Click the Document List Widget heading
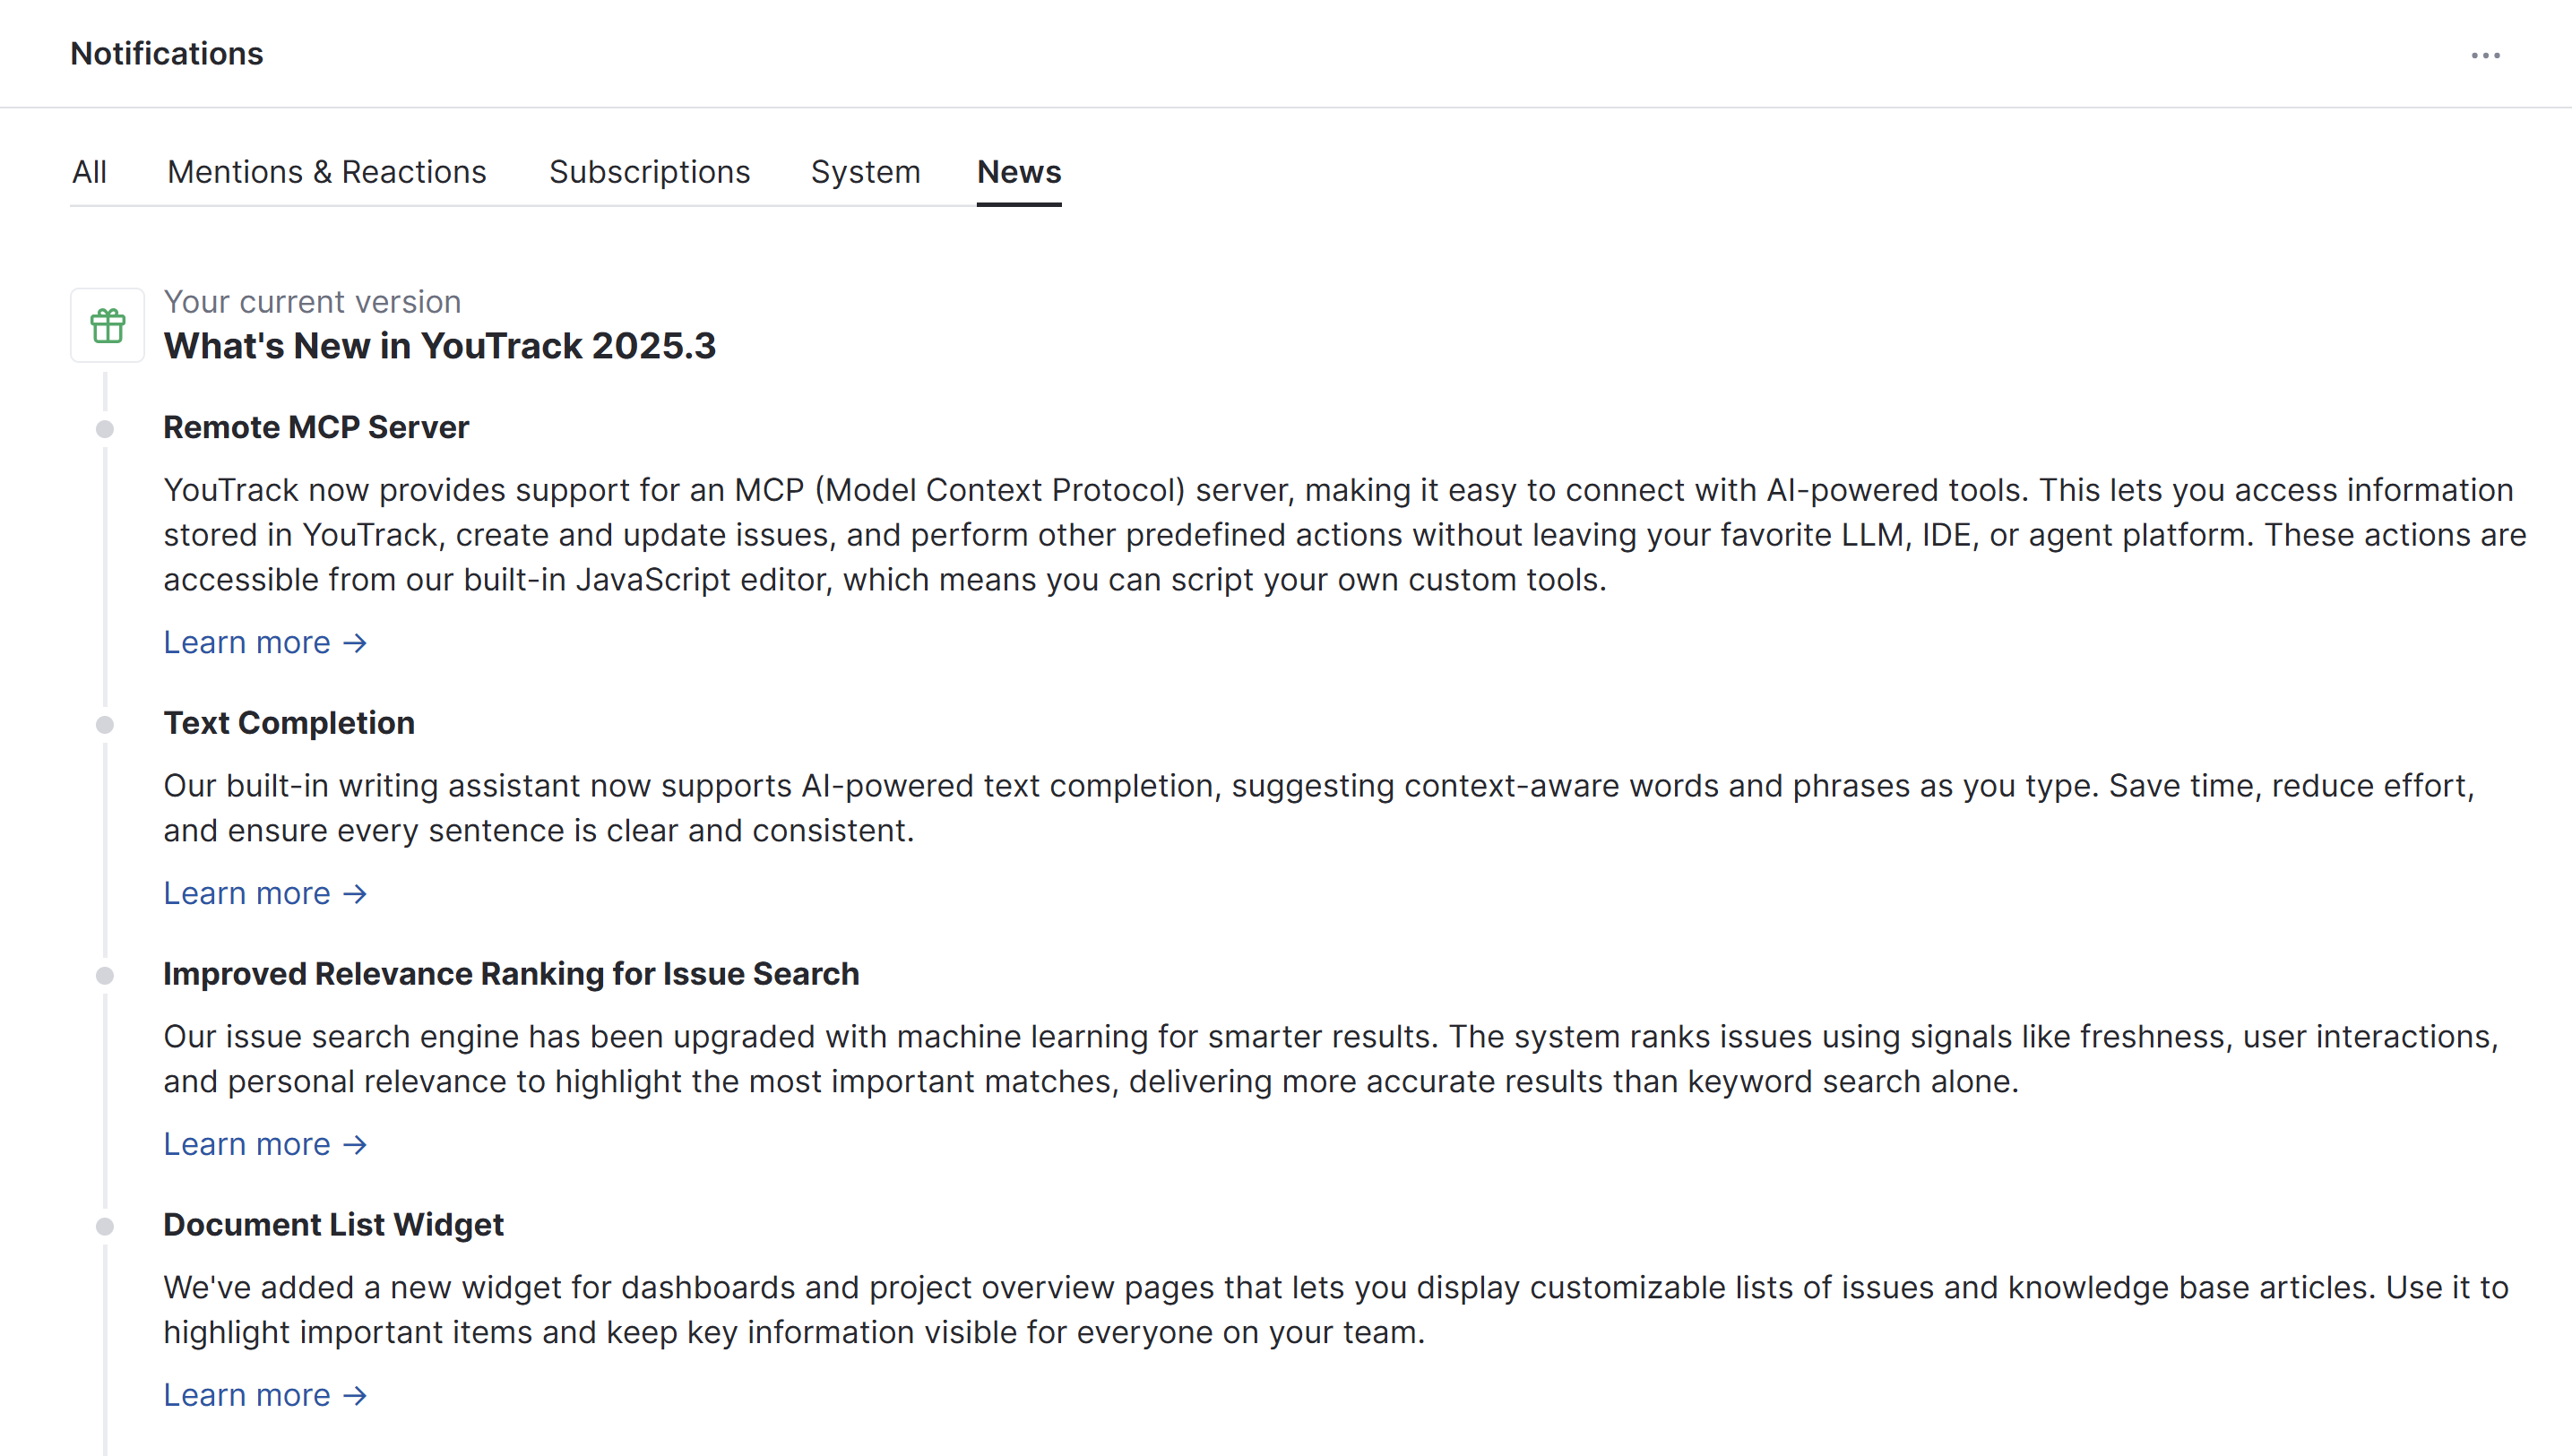 pyautogui.click(x=333, y=1225)
